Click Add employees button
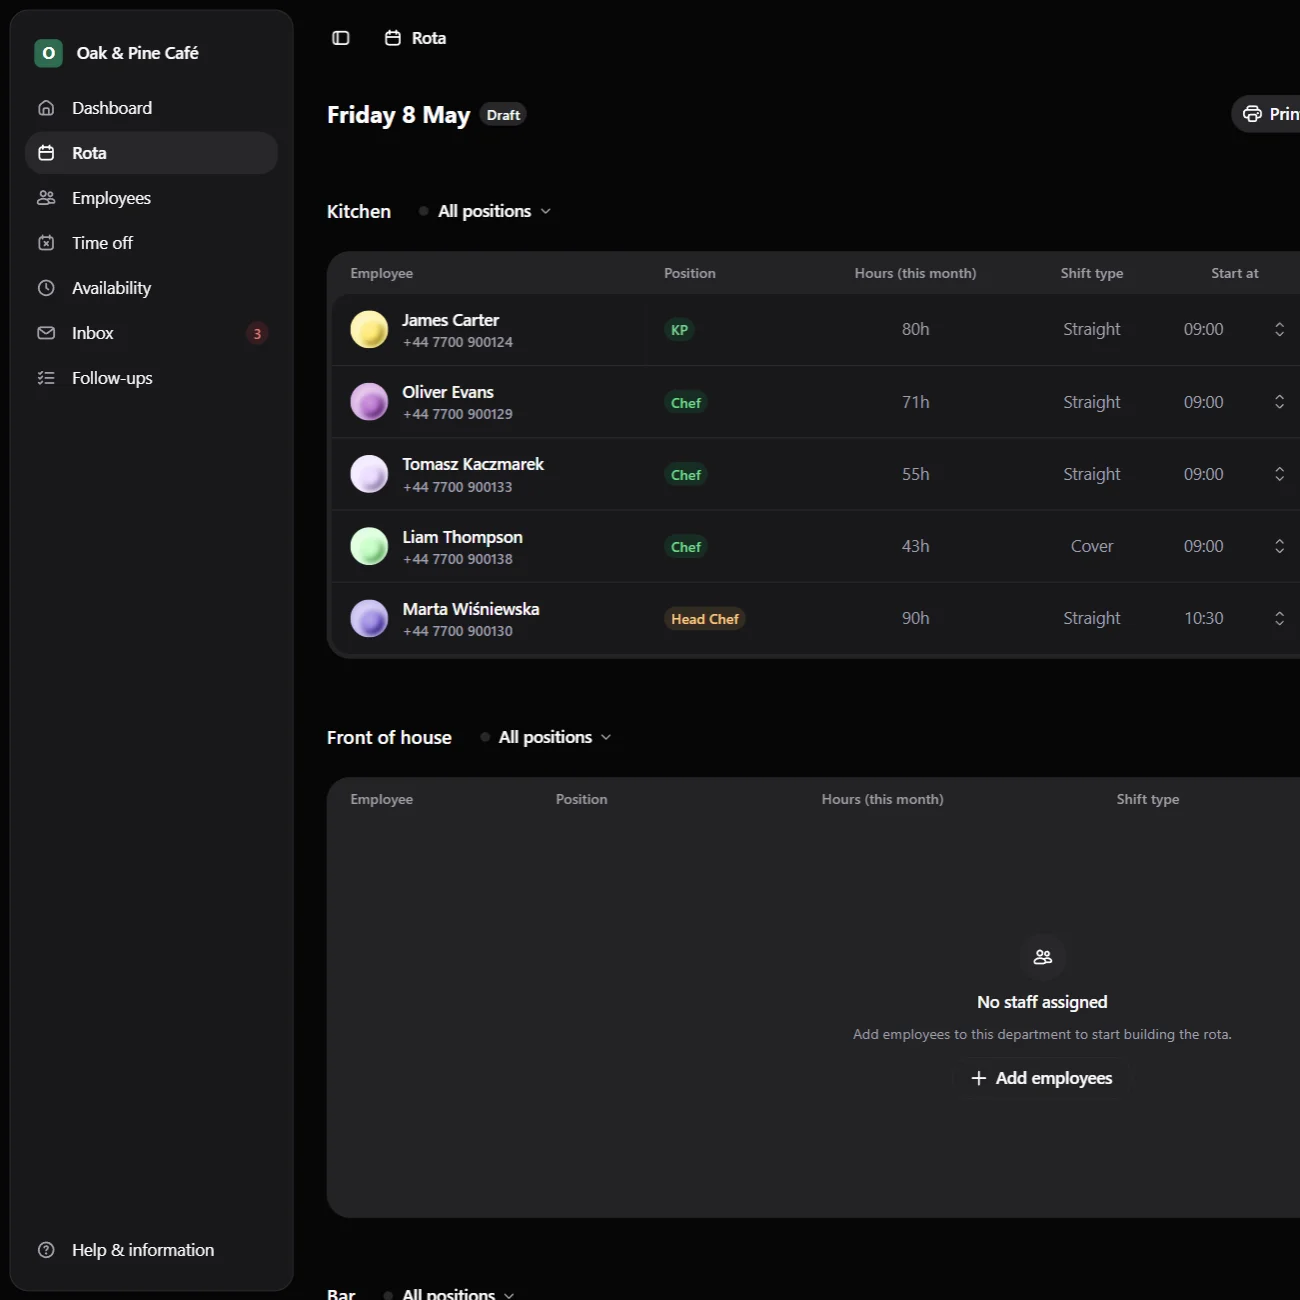Viewport: 1300px width, 1300px height. click(x=1042, y=1078)
